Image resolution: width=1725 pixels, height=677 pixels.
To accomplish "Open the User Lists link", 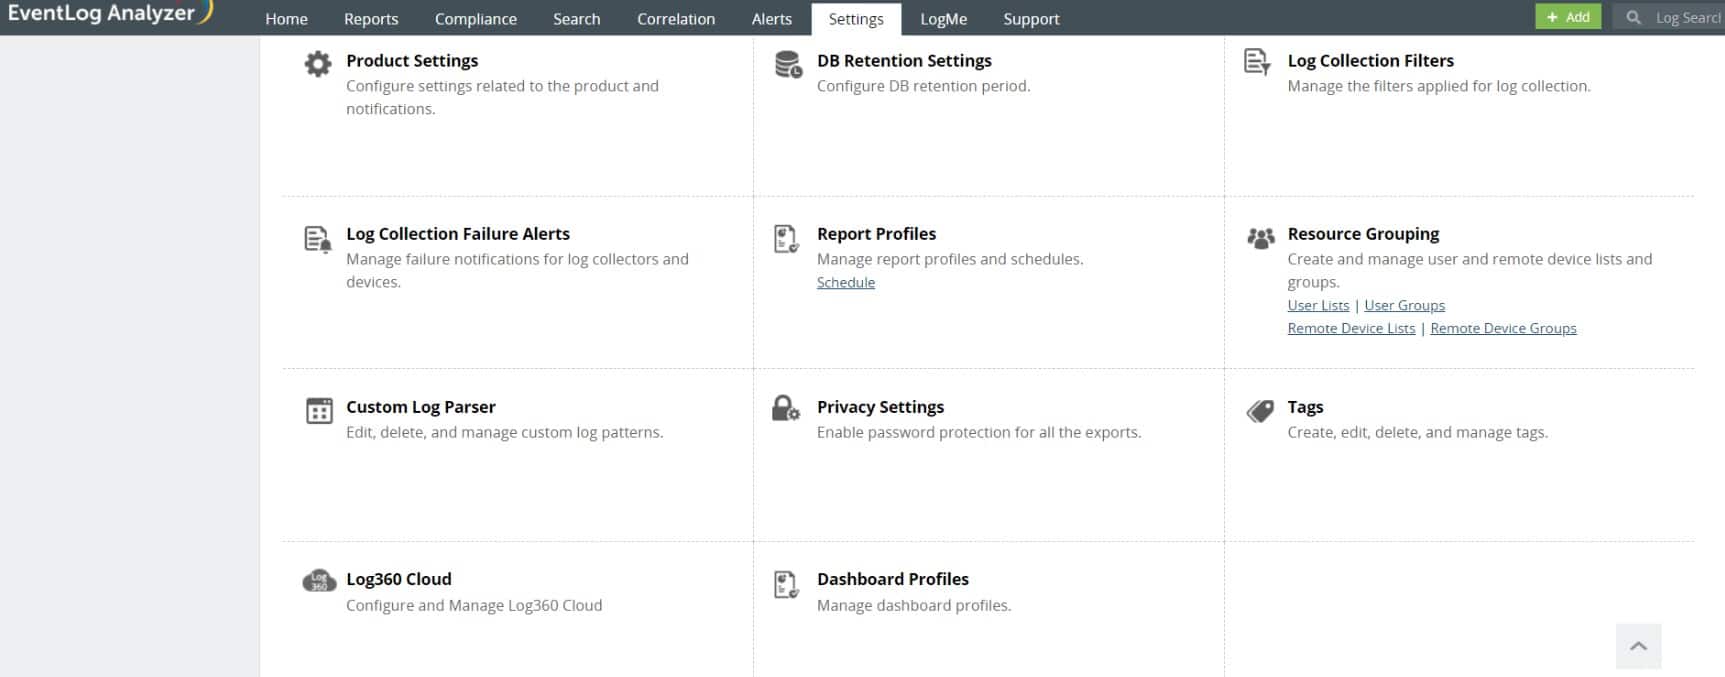I will click(x=1318, y=305).
